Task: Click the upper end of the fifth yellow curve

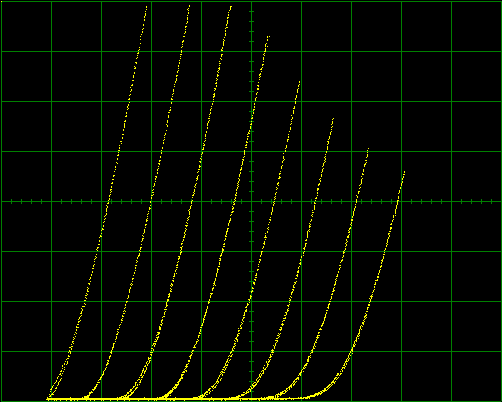Action: (x=300, y=82)
